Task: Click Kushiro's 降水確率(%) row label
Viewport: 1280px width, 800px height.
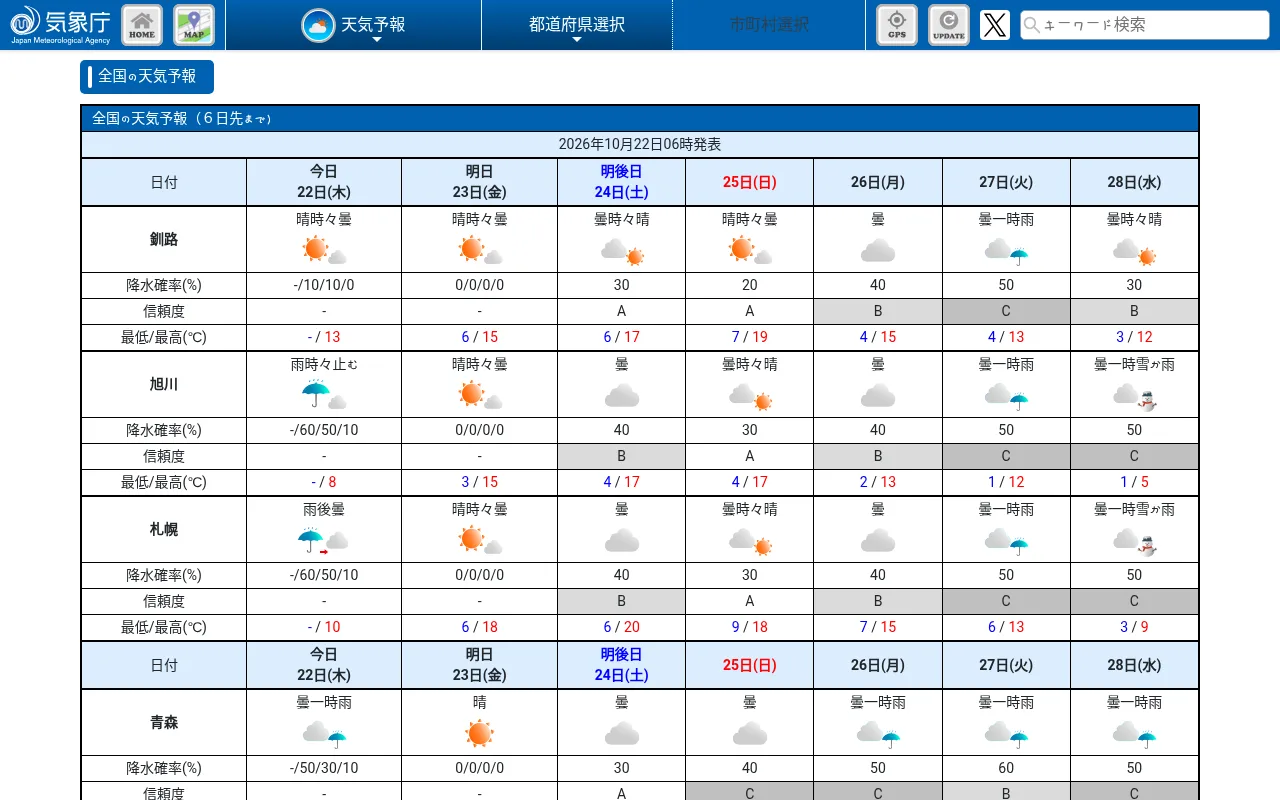Action: click(x=164, y=285)
